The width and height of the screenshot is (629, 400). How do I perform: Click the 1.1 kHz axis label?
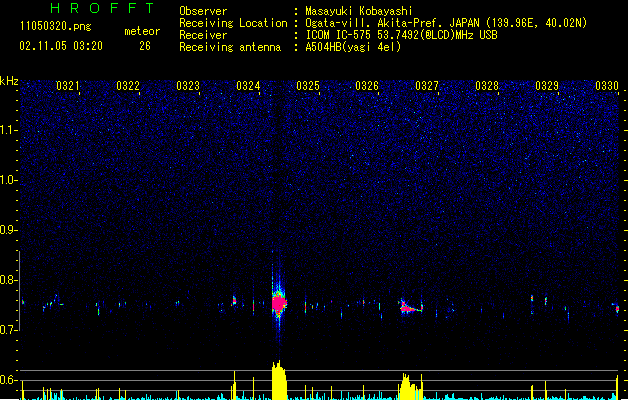[x=8, y=130]
